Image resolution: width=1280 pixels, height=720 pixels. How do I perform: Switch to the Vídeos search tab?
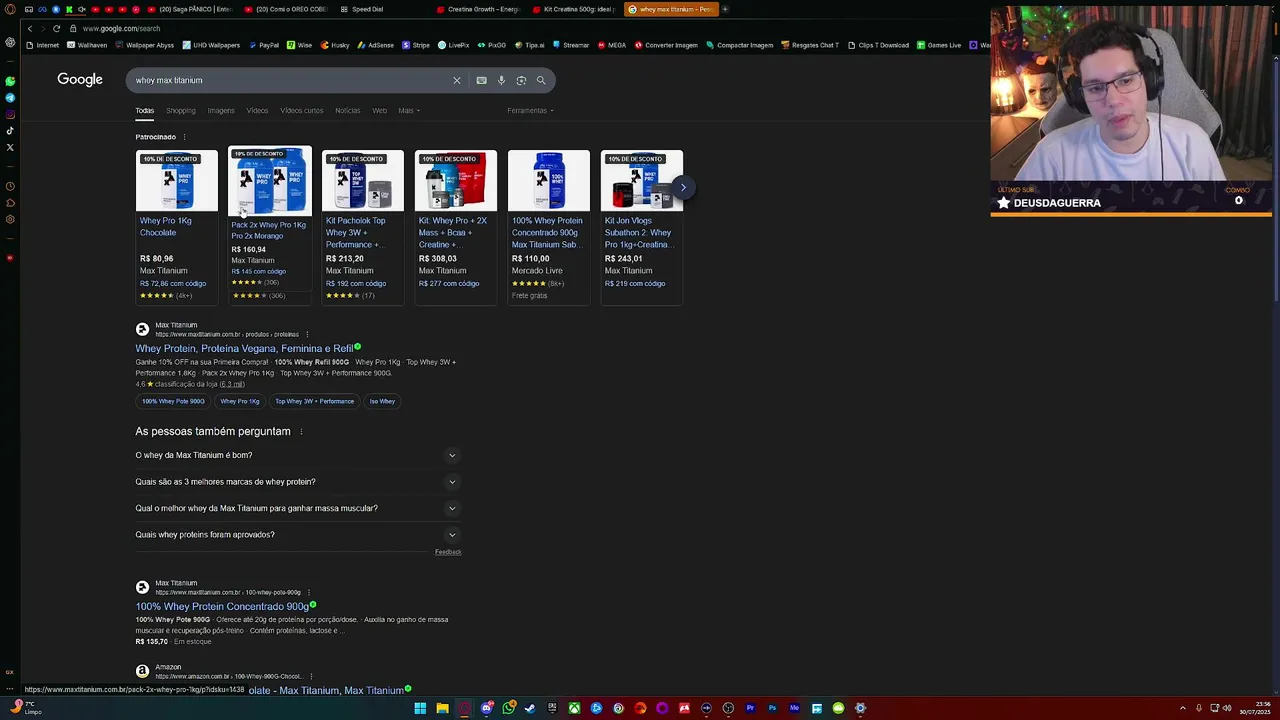[x=257, y=110]
